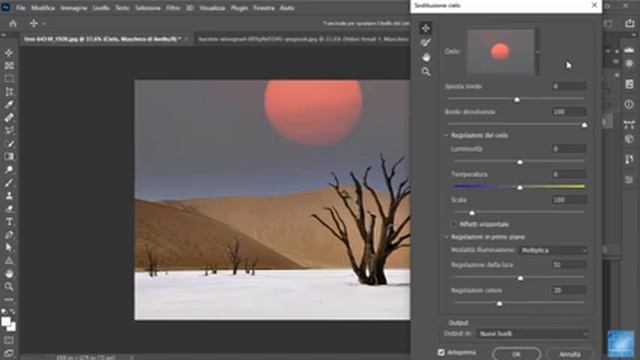Click the Annulla cancel button

point(570,354)
